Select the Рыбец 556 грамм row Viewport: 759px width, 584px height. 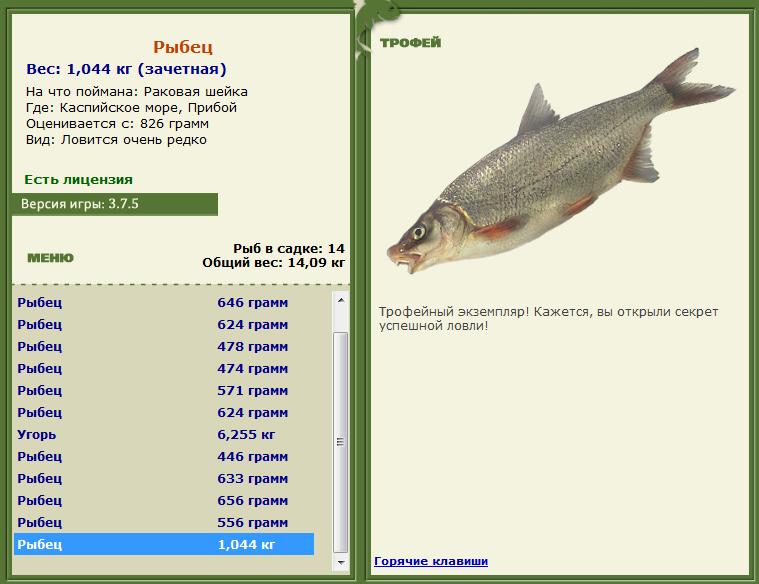coord(164,523)
